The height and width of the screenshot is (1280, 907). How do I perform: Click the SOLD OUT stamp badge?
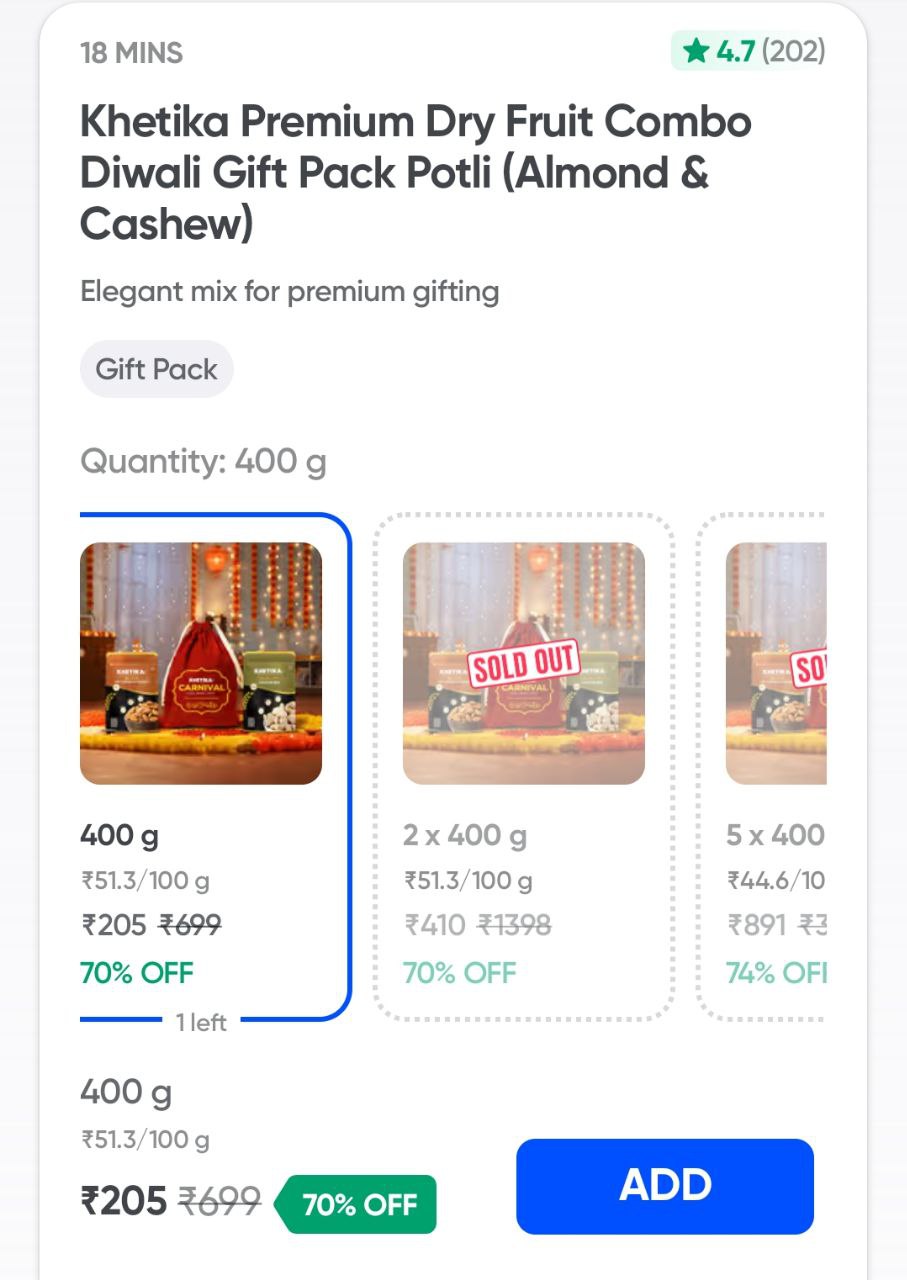point(524,663)
